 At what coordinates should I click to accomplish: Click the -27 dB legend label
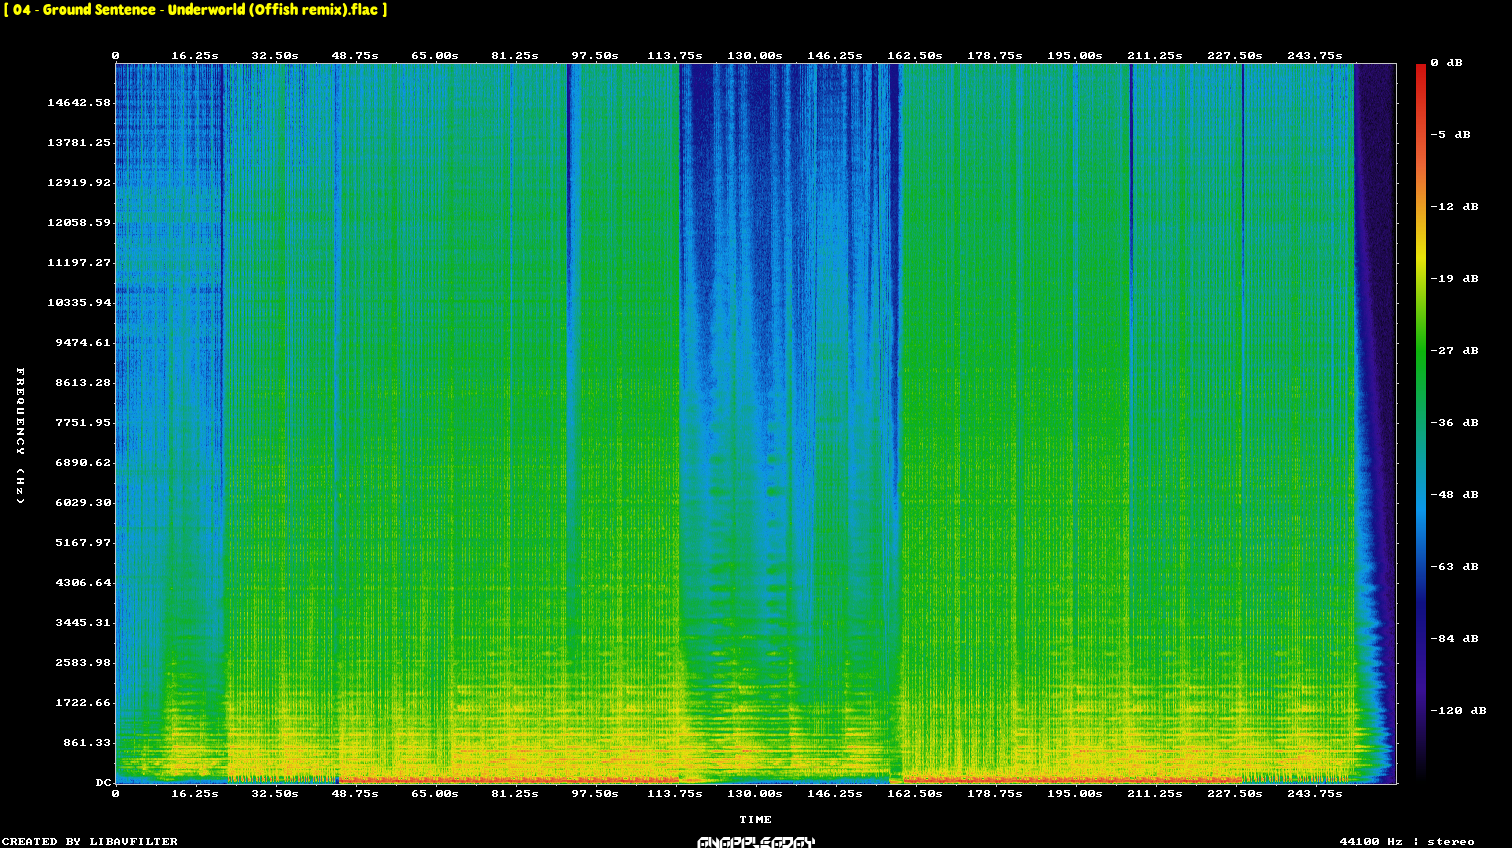pos(1454,351)
